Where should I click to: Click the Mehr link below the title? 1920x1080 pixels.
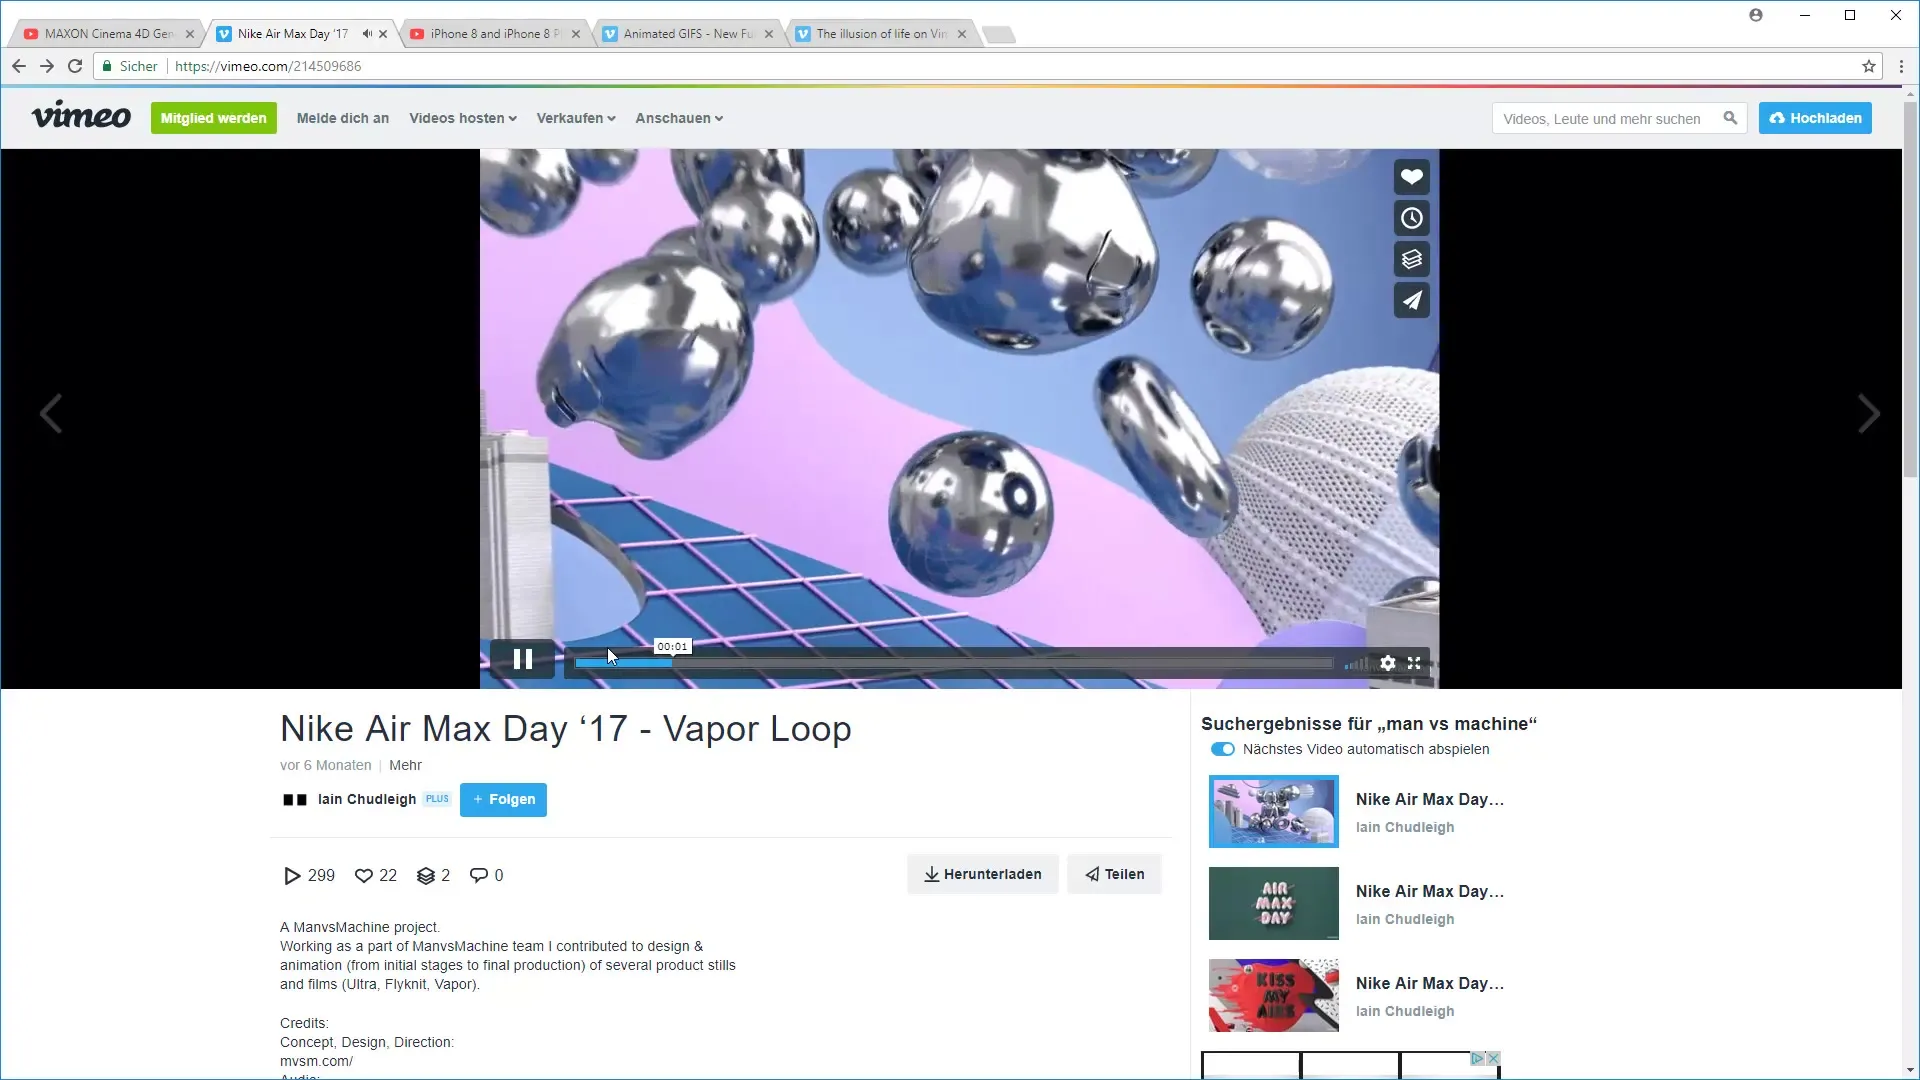(x=405, y=765)
